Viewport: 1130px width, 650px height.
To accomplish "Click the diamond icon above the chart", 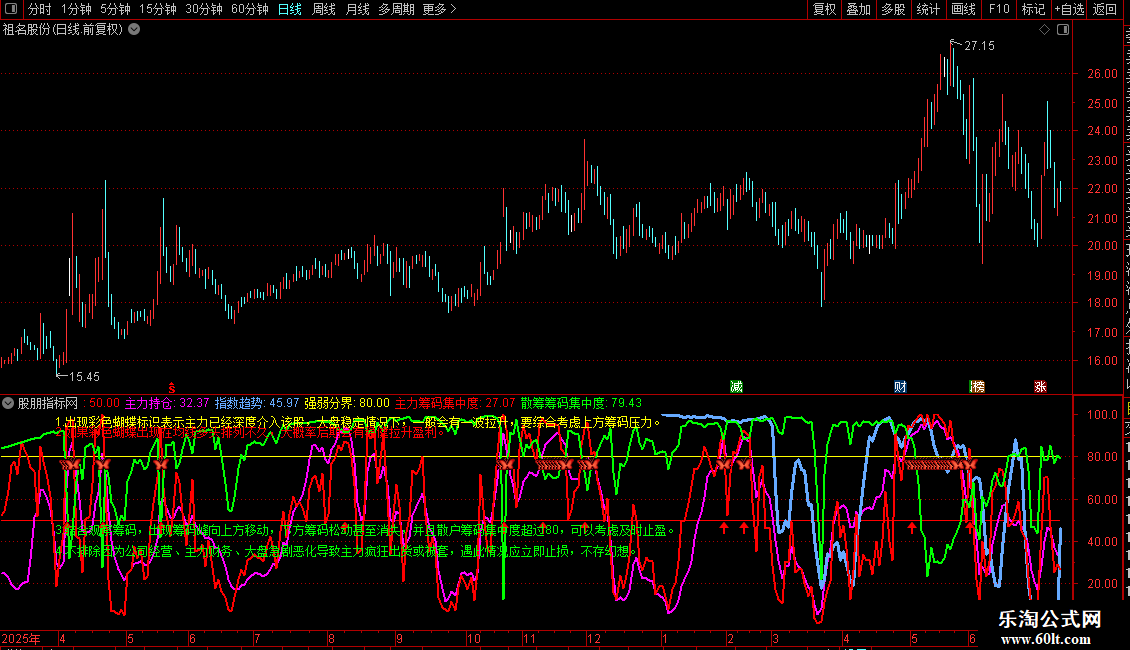I will [x=1044, y=30].
